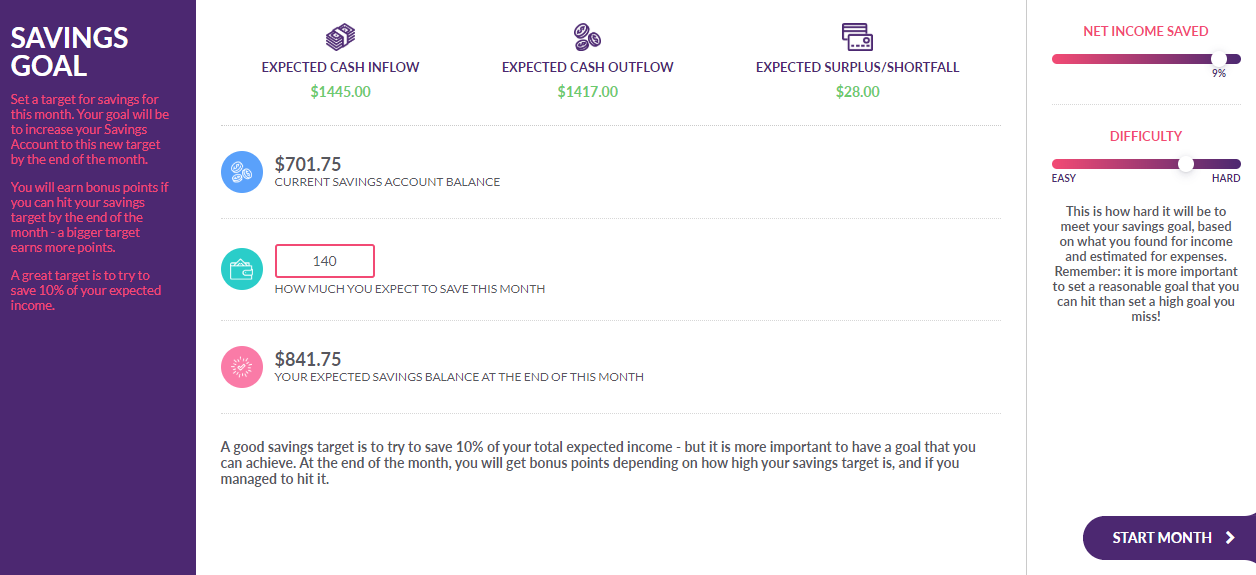This screenshot has width=1256, height=575.
Task: Click the Difficulty slider handle
Action: tap(1186, 164)
